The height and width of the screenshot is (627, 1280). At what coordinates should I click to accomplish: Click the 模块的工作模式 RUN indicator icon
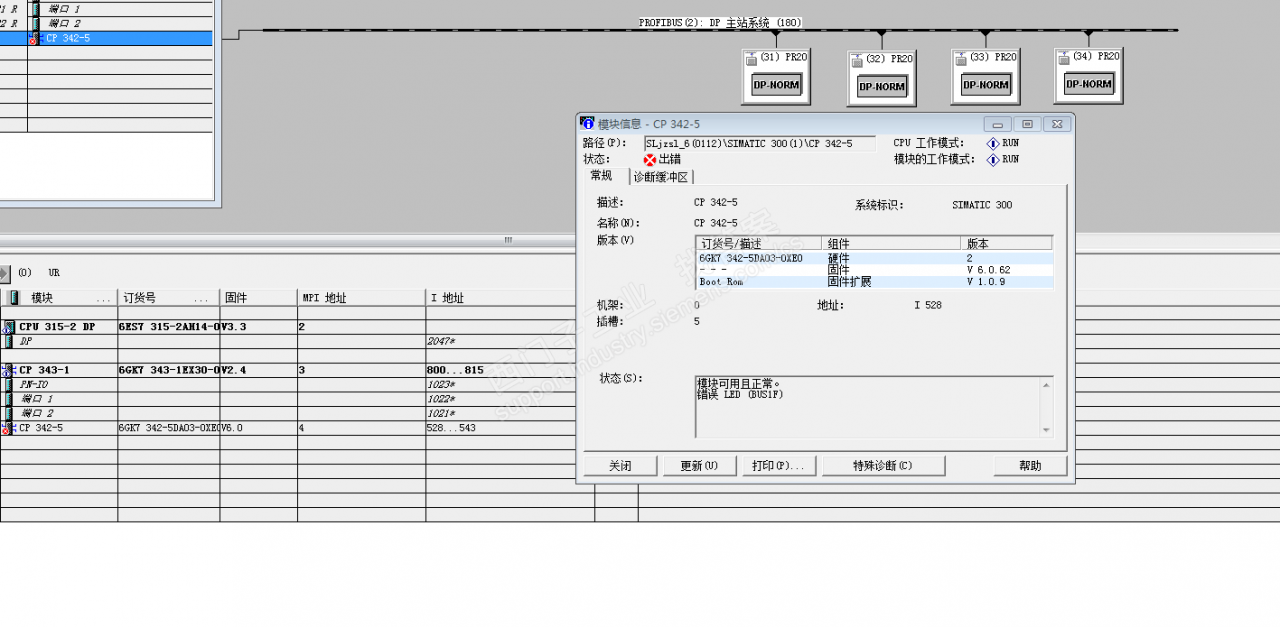tap(993, 159)
